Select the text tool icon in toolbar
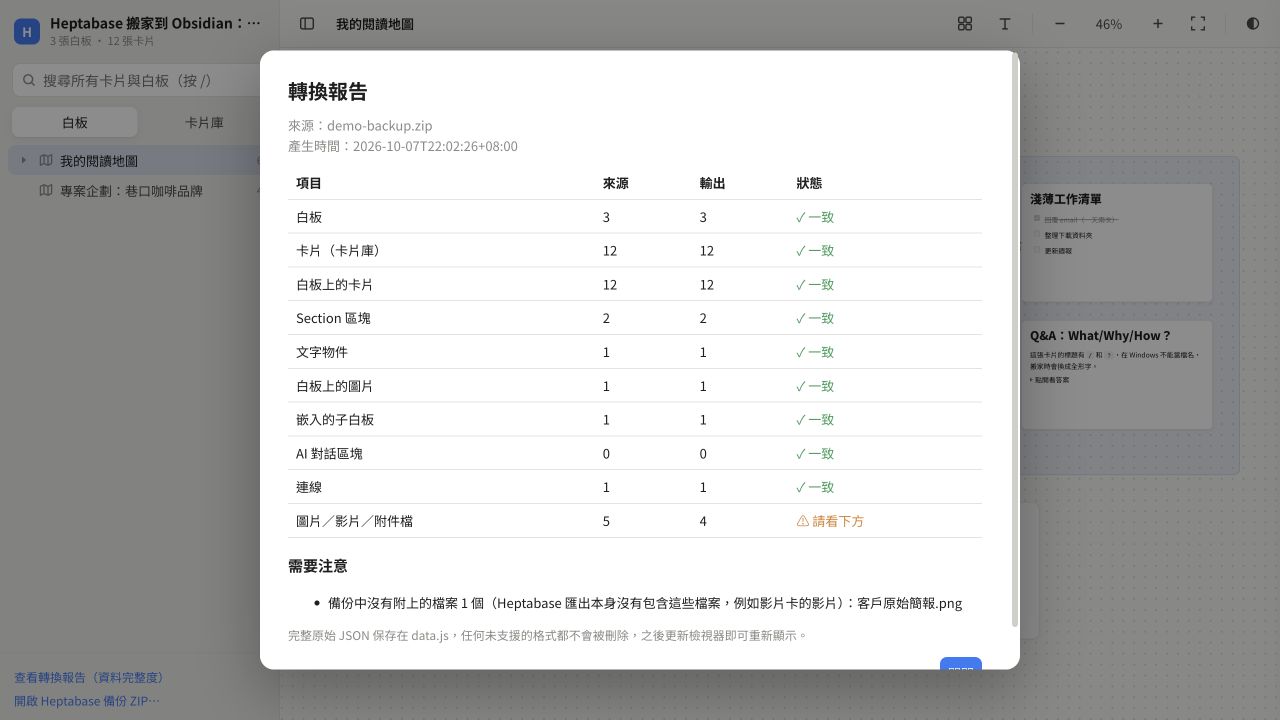Viewport: 1280px width, 720px height. click(1005, 24)
